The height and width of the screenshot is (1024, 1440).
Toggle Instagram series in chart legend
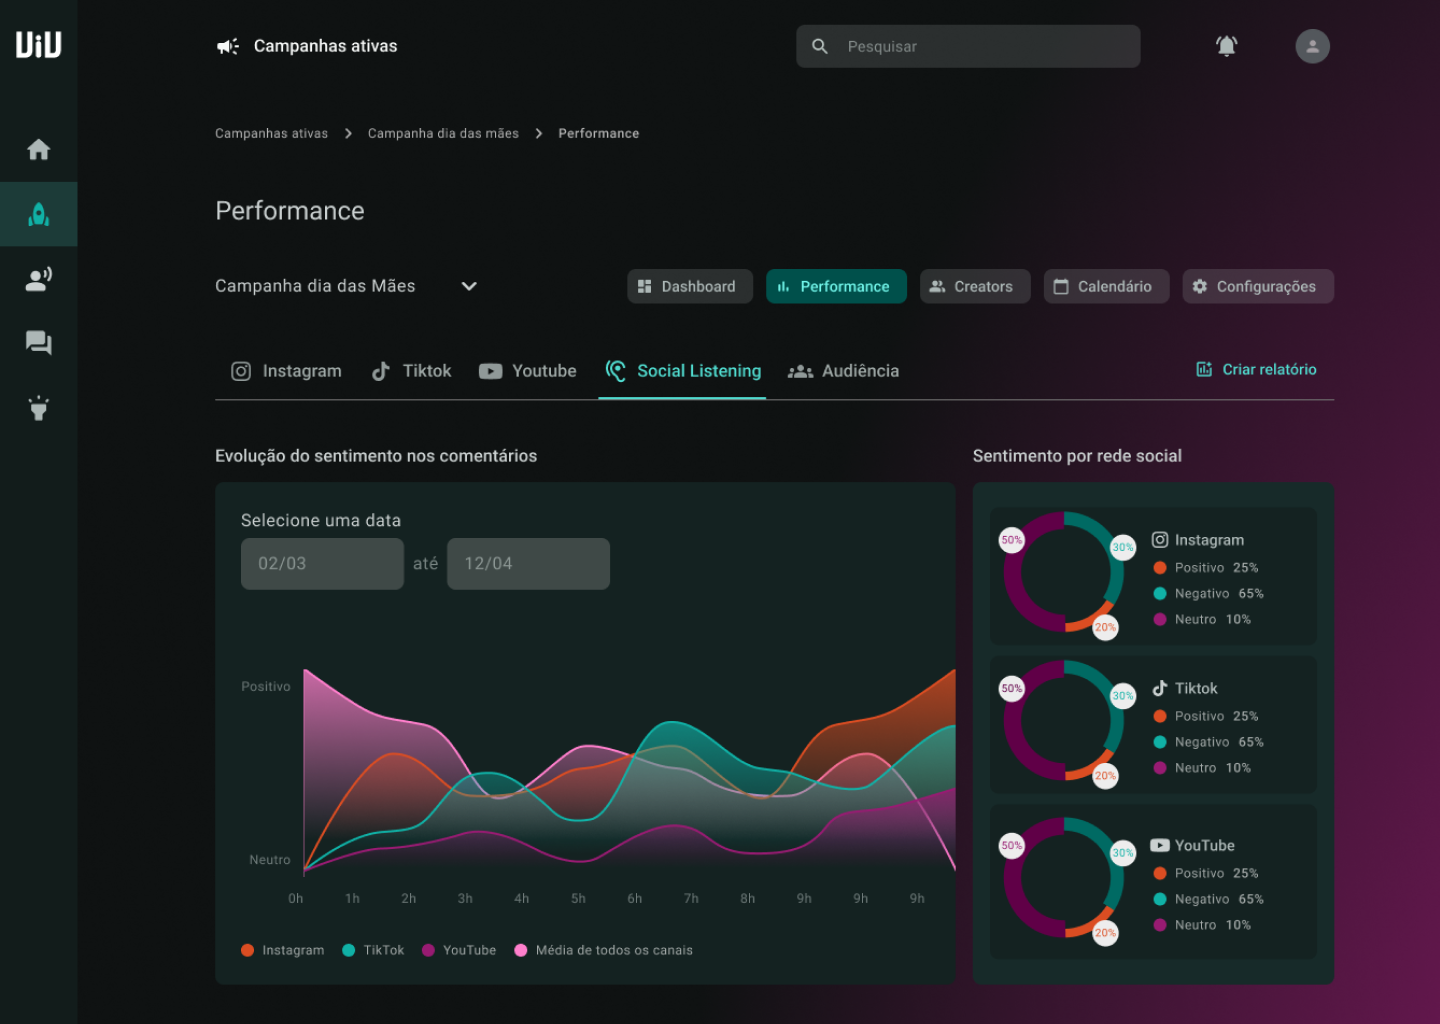(282, 950)
